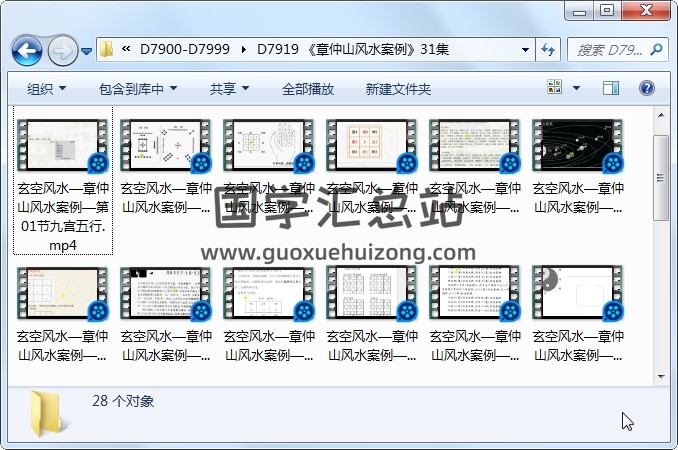Click the folder icon in the address bar

(107, 49)
